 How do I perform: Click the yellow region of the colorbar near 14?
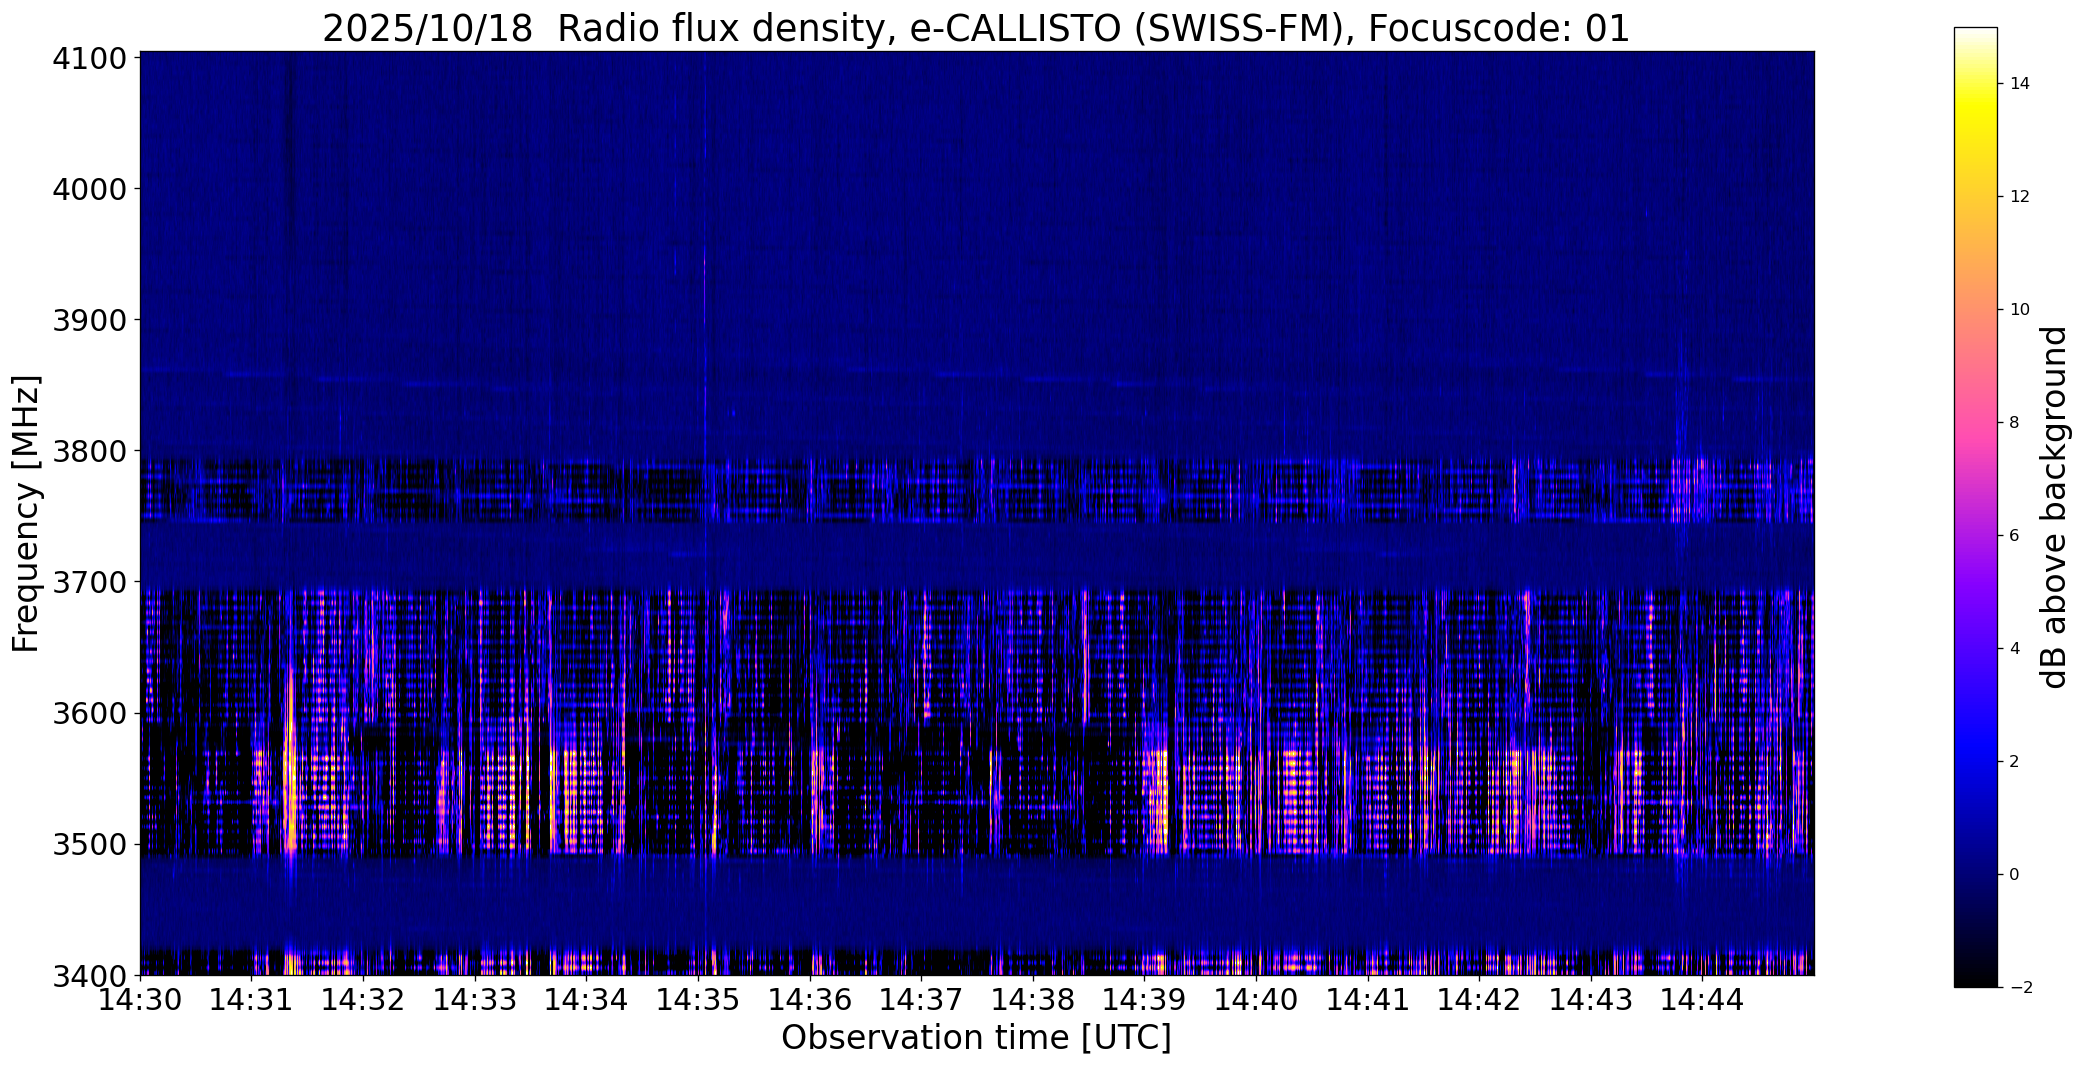click(x=1976, y=98)
